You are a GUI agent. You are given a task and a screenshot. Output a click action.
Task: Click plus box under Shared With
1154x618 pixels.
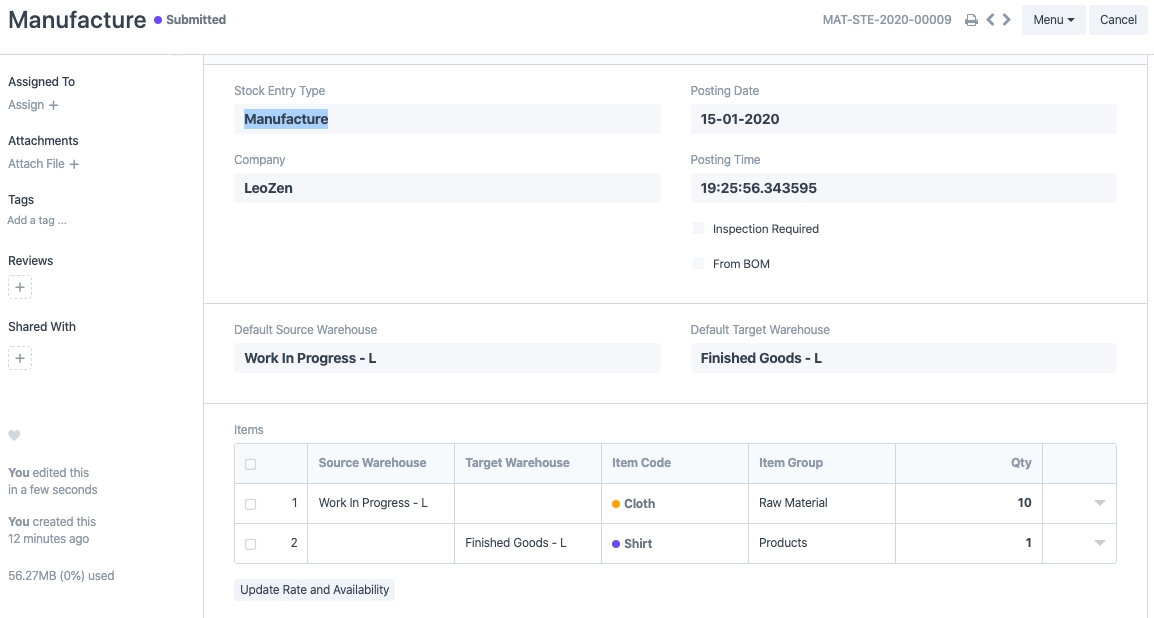tap(20, 358)
